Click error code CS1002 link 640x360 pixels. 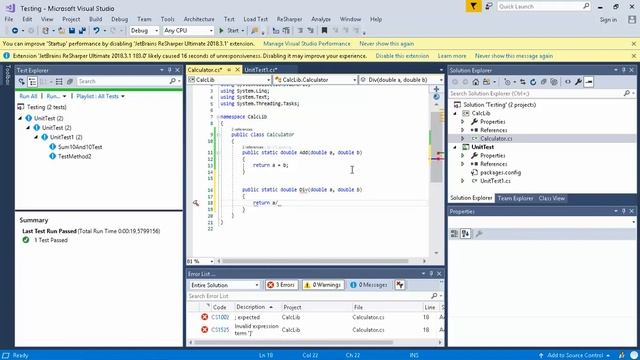point(220,317)
